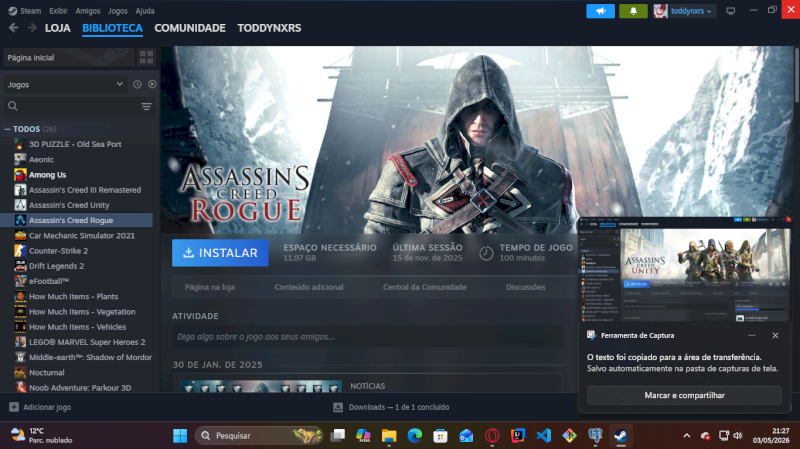Click the Steam icon on the taskbar
Image resolution: width=800 pixels, height=449 pixels.
click(620, 436)
